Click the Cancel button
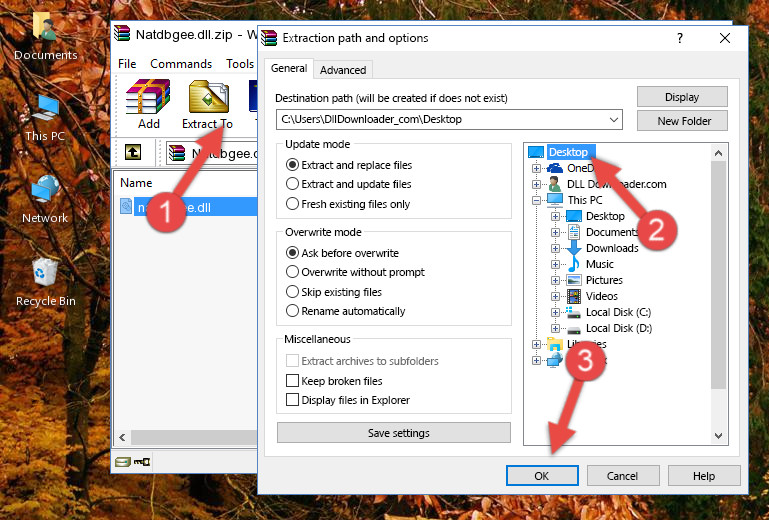 point(623,476)
